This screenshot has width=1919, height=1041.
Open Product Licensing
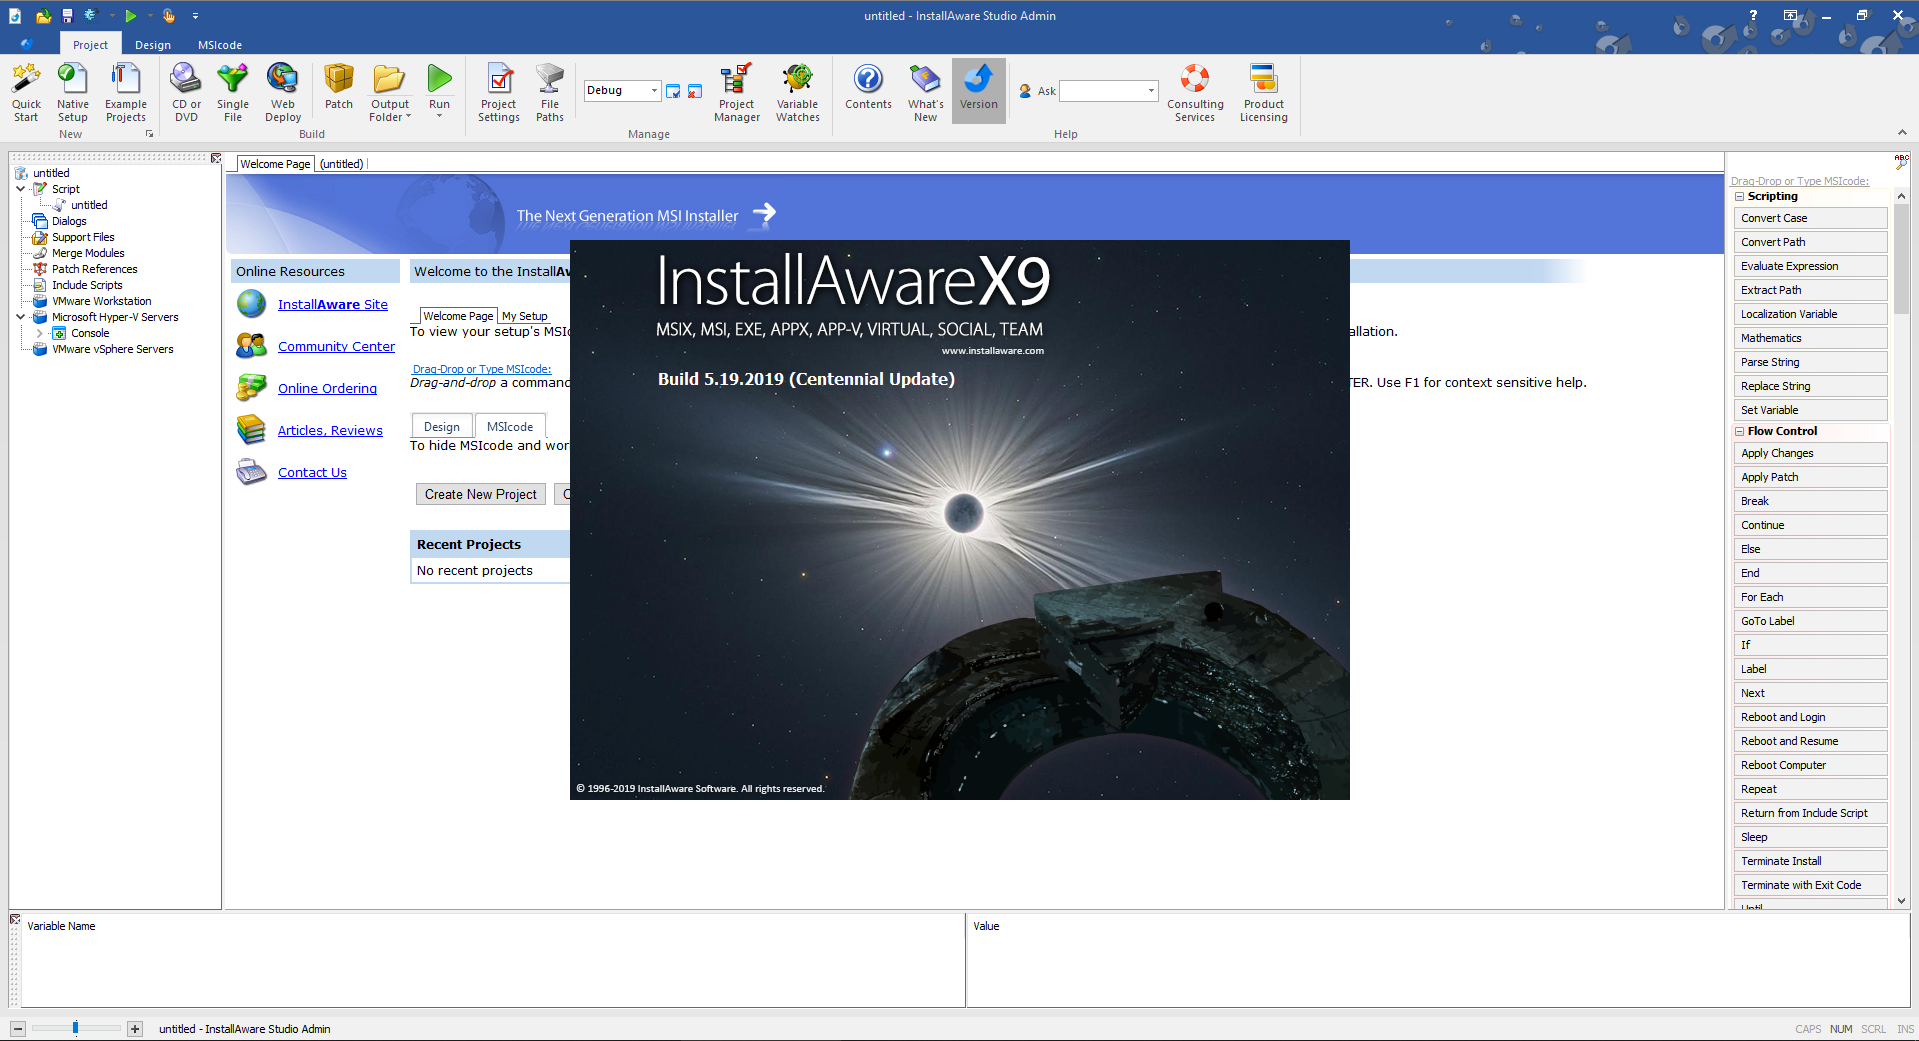(x=1264, y=92)
